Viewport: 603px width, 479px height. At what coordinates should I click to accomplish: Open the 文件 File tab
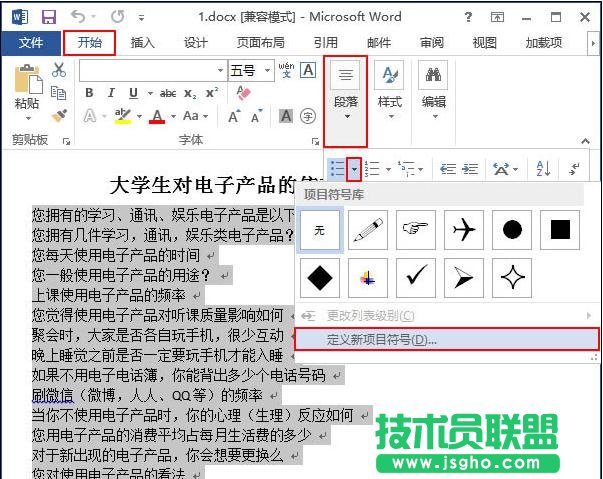tap(31, 42)
